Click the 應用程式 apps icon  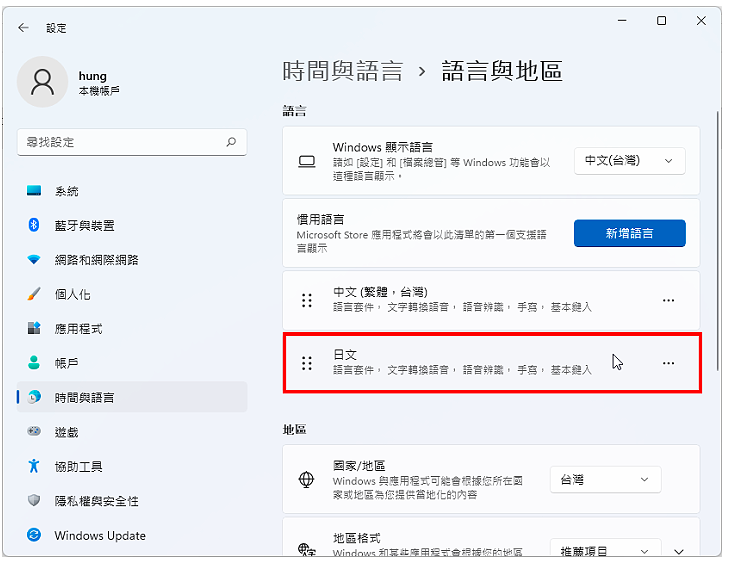click(x=34, y=328)
